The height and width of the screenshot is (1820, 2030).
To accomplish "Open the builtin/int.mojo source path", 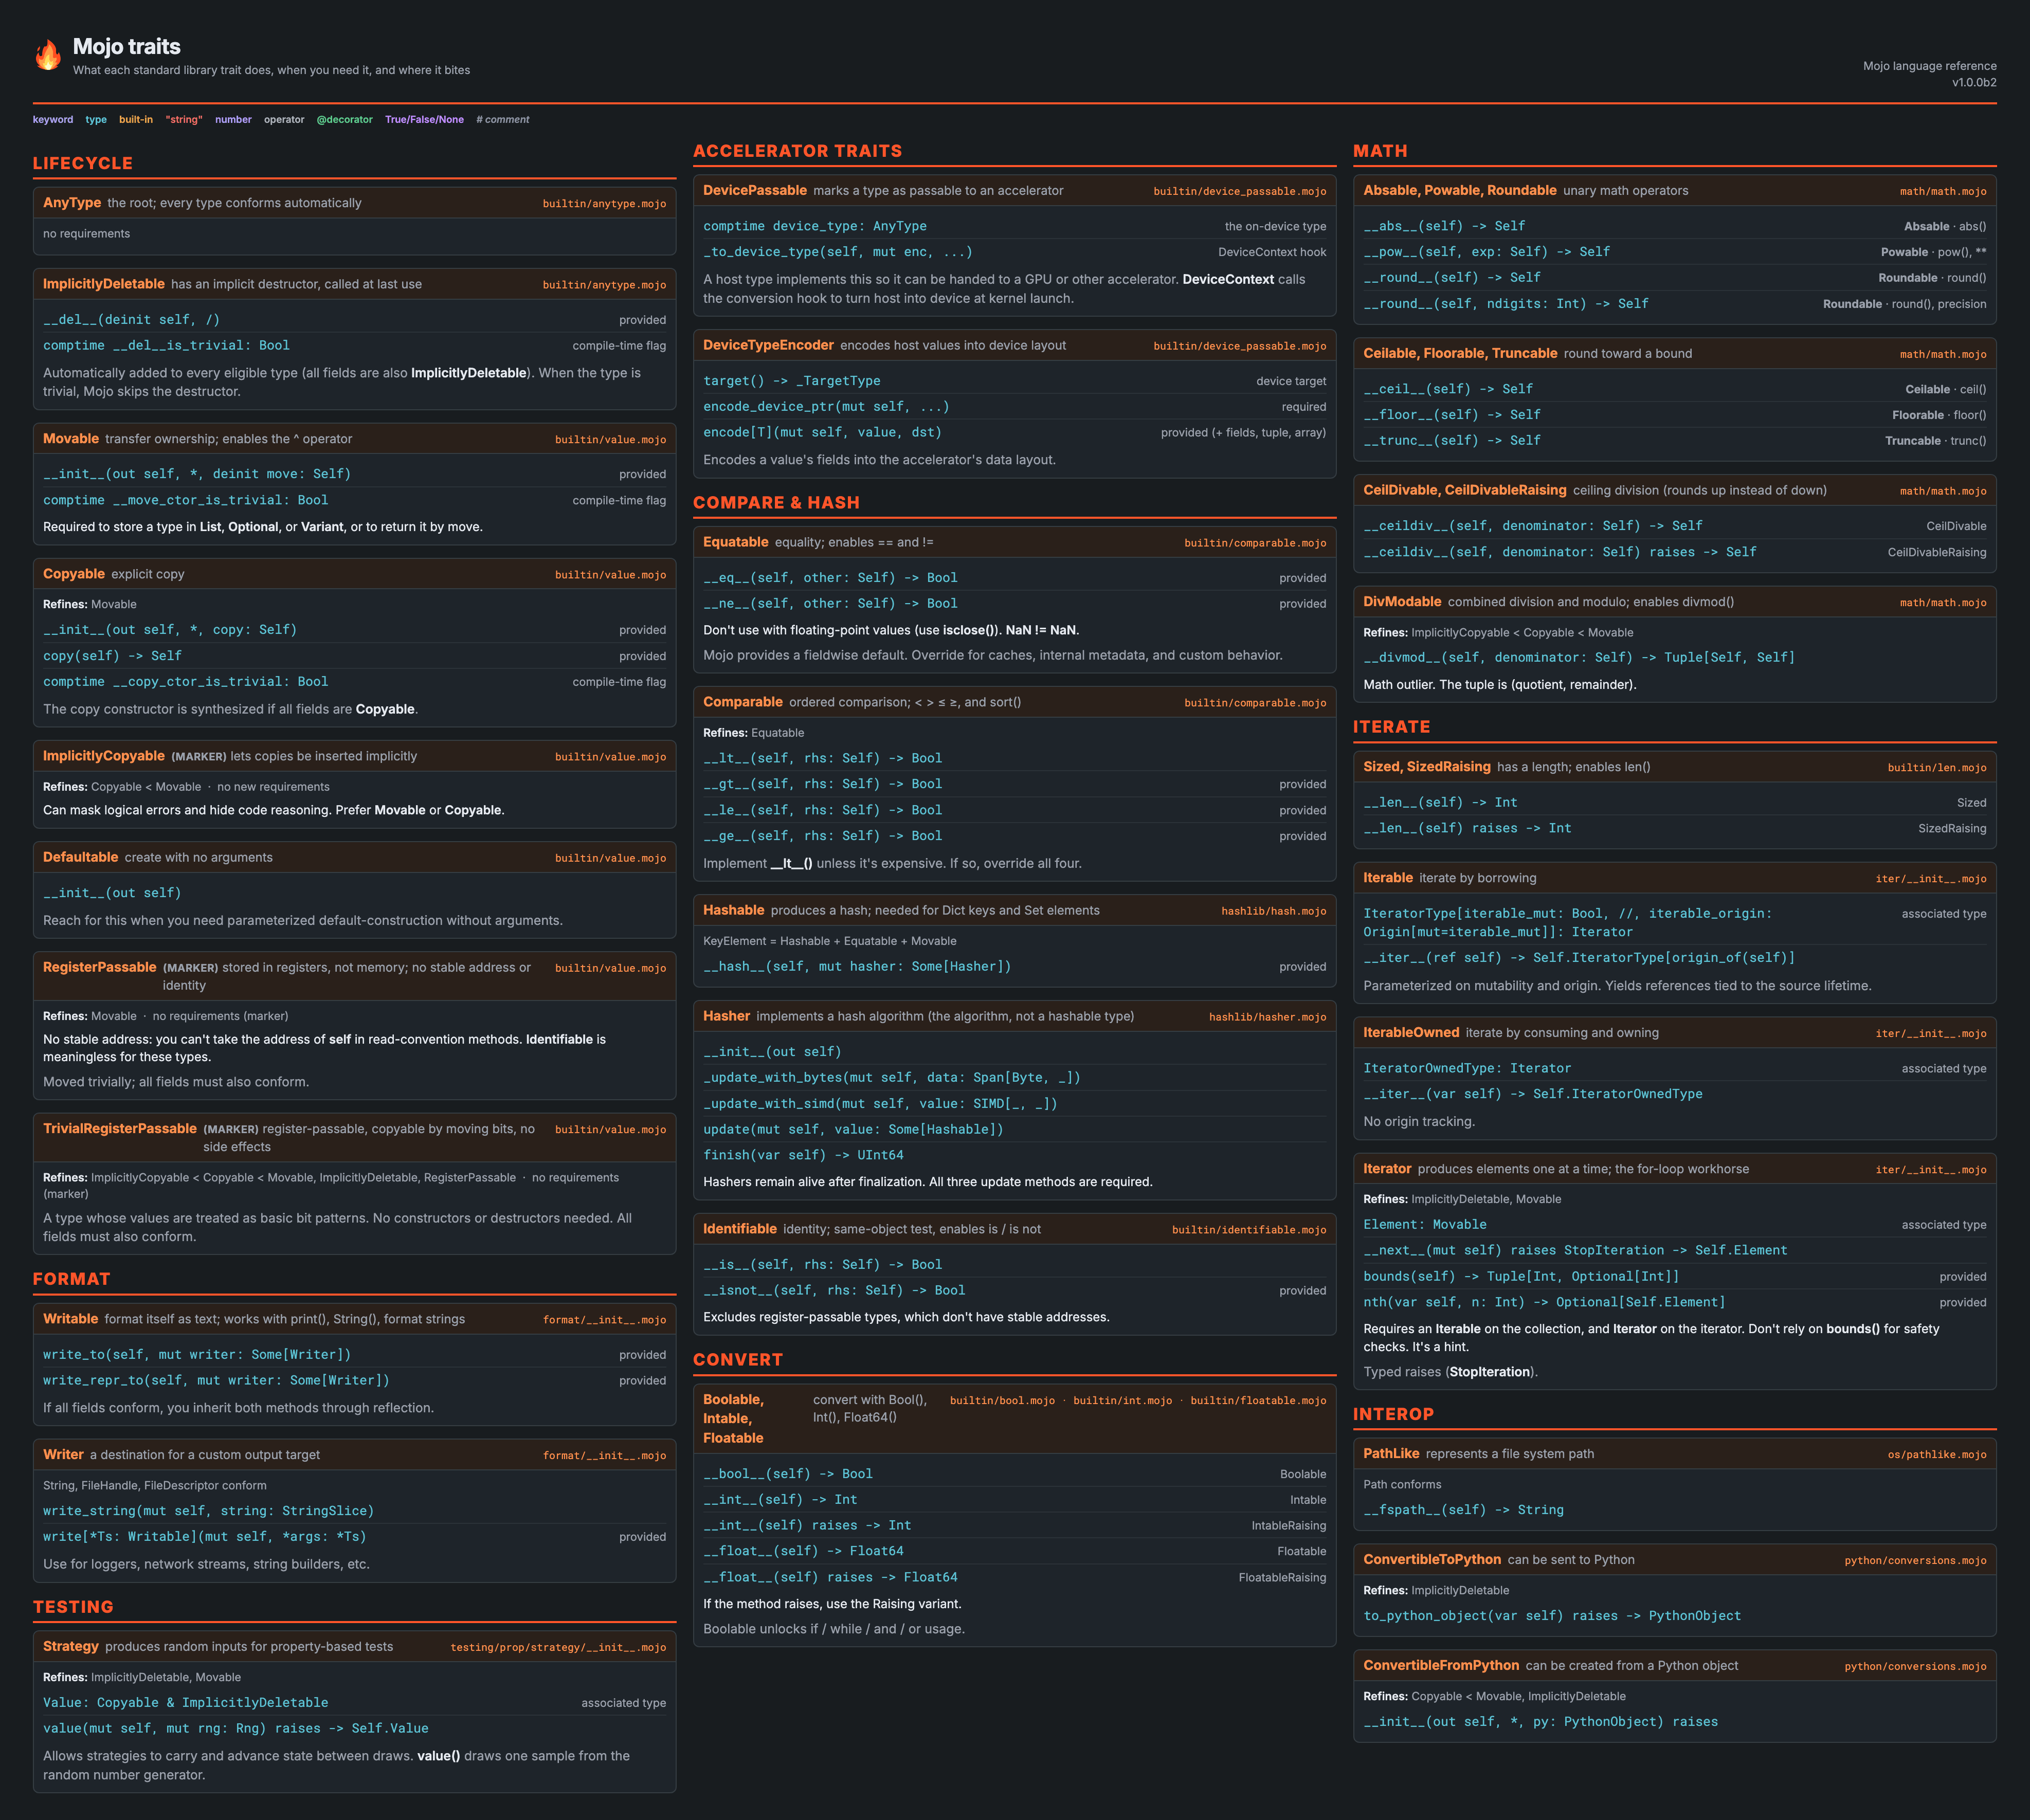I will tap(1122, 1401).
